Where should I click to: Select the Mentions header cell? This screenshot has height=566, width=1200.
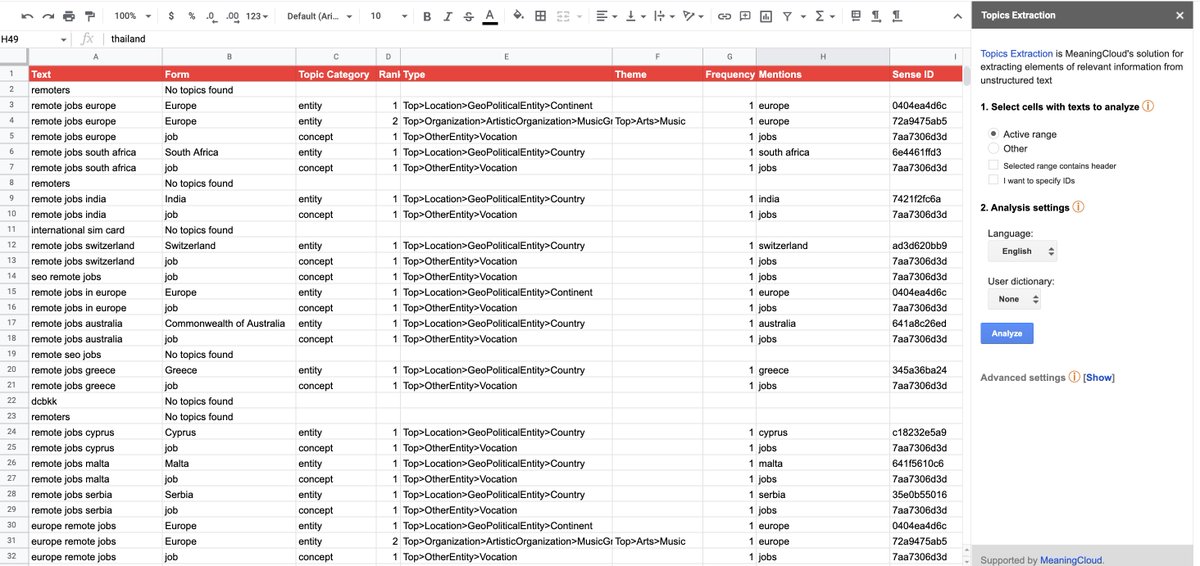point(822,74)
